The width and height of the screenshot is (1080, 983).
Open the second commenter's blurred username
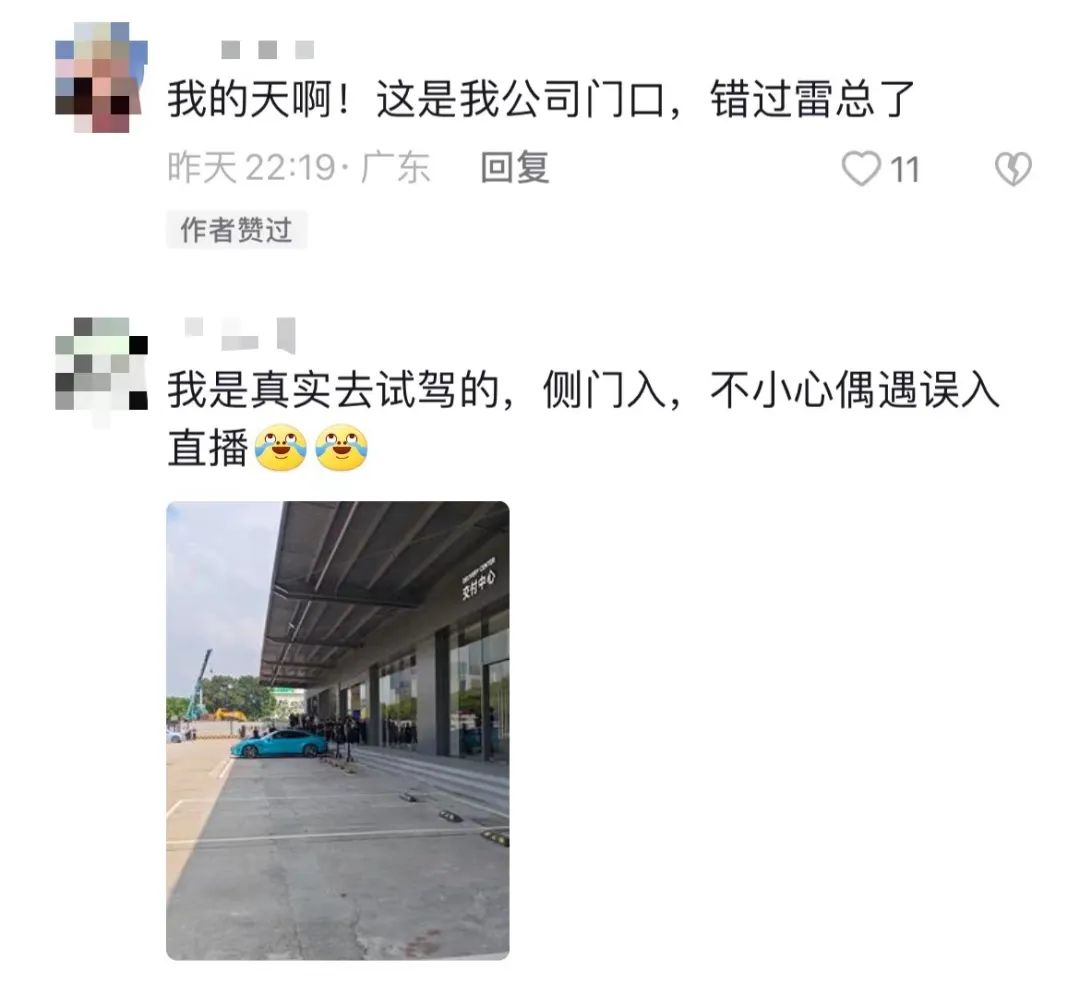pos(240,335)
